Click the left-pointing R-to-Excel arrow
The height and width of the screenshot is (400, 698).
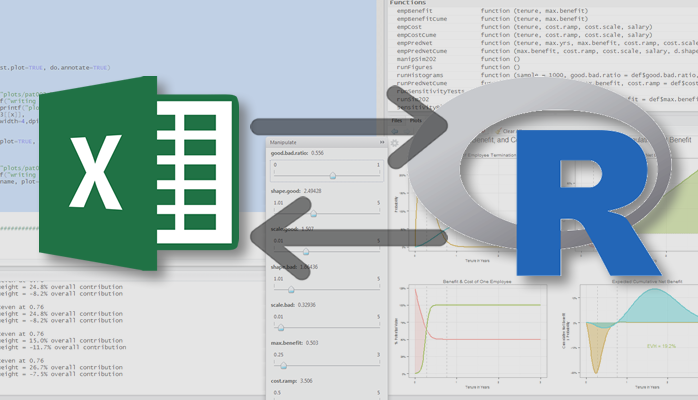click(x=349, y=238)
